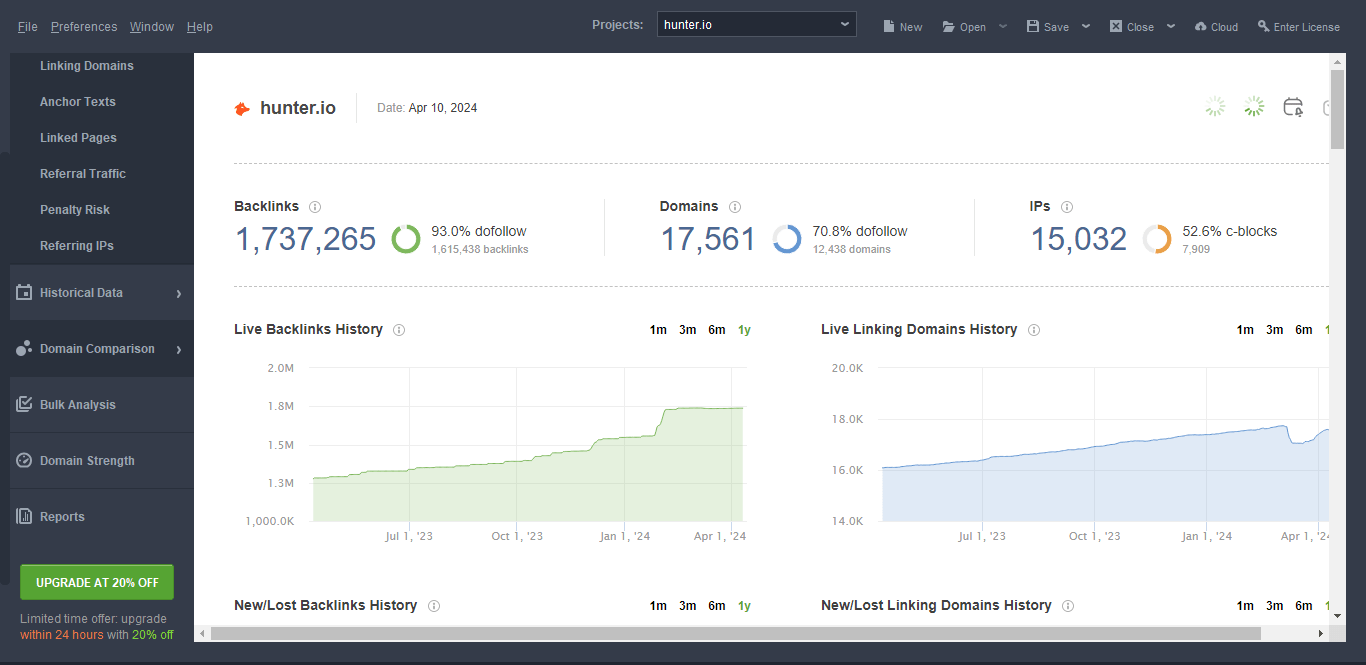Set Live Backlinks History to 3m

[x=688, y=330]
